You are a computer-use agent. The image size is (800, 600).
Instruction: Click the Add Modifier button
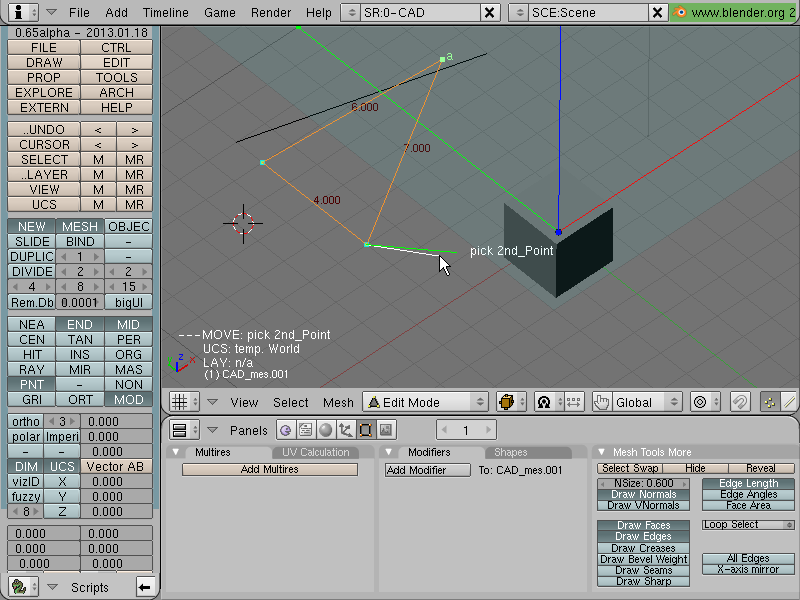pyautogui.click(x=428, y=470)
